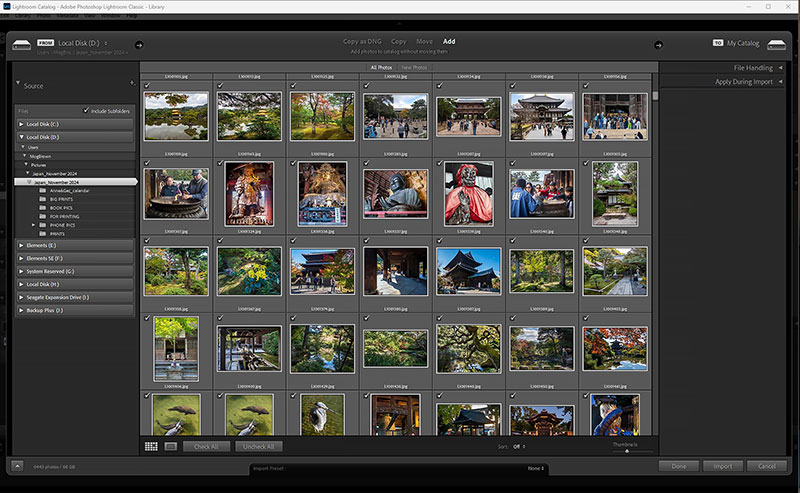Click the collapse panel arrow at bottom left
Image resolution: width=800 pixels, height=493 pixels.
pyautogui.click(x=17, y=465)
